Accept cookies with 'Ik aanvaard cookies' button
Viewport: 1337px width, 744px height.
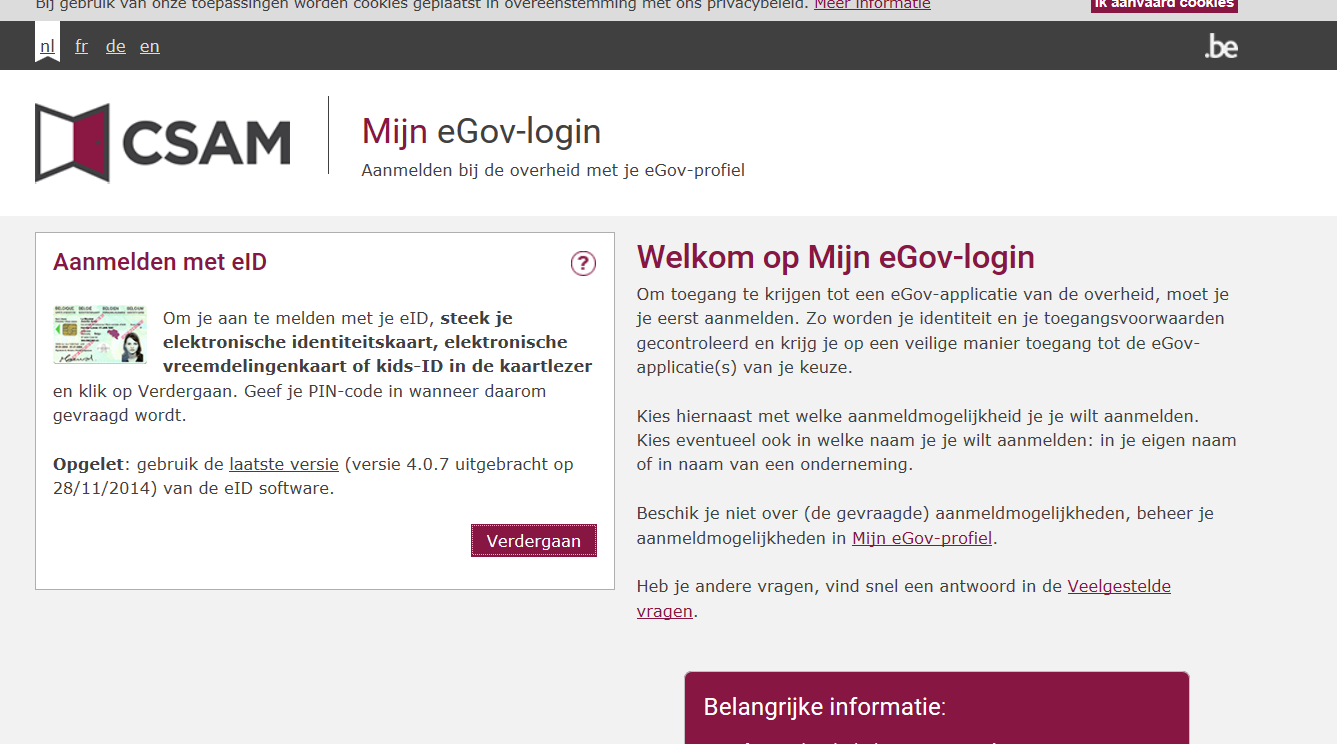(x=1164, y=5)
